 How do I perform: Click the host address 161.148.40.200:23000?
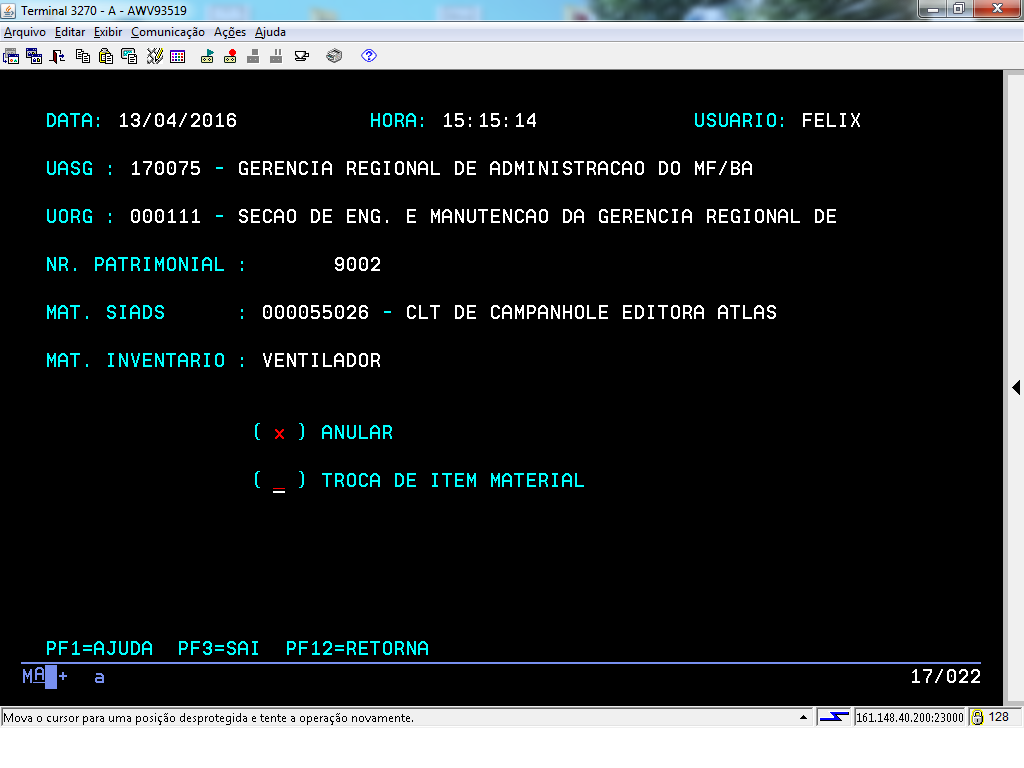(910, 718)
